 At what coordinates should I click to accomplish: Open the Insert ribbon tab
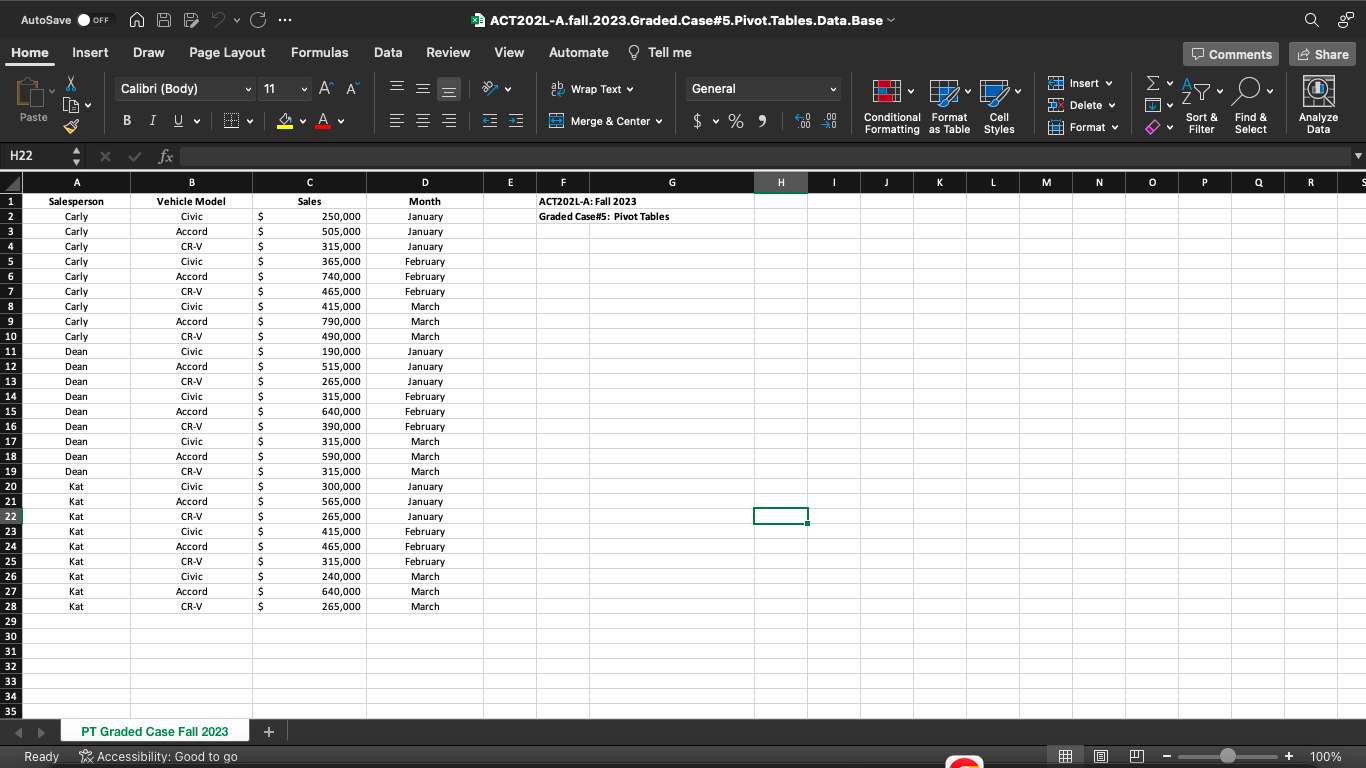[x=90, y=53]
